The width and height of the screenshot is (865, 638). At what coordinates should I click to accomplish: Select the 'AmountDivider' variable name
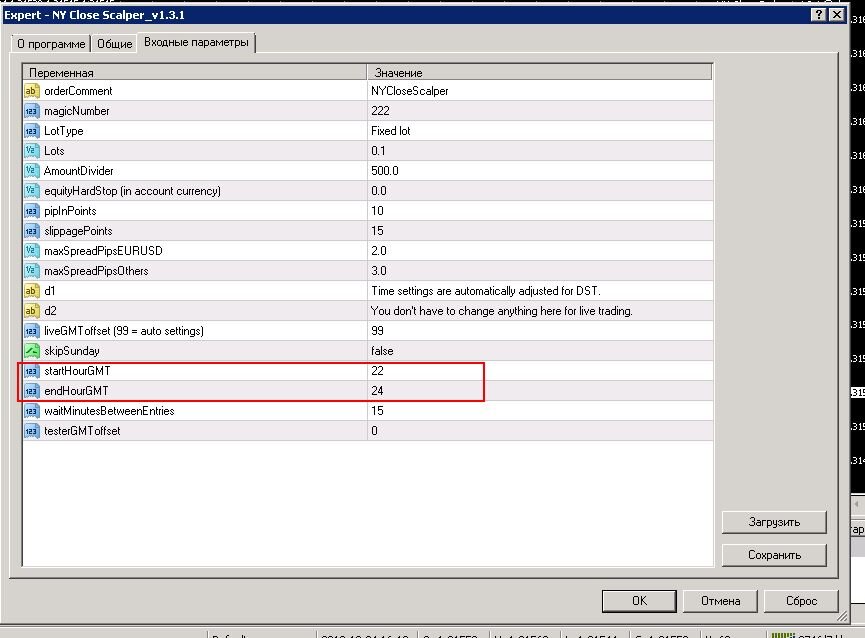78,171
